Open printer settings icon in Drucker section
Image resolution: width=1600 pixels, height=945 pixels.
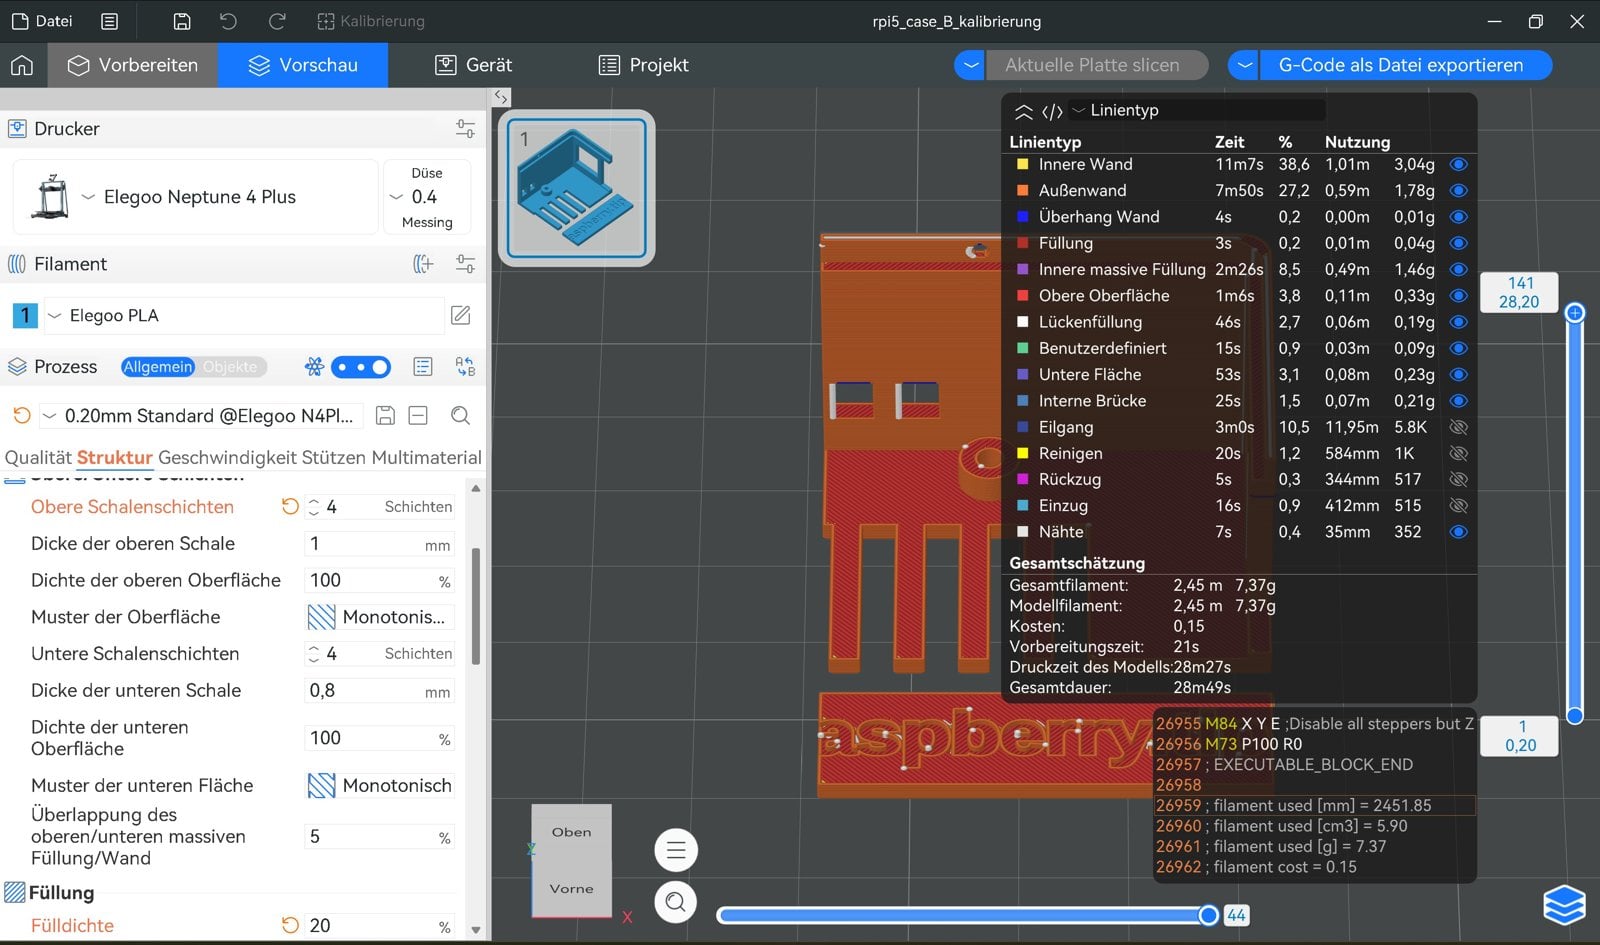pos(465,129)
